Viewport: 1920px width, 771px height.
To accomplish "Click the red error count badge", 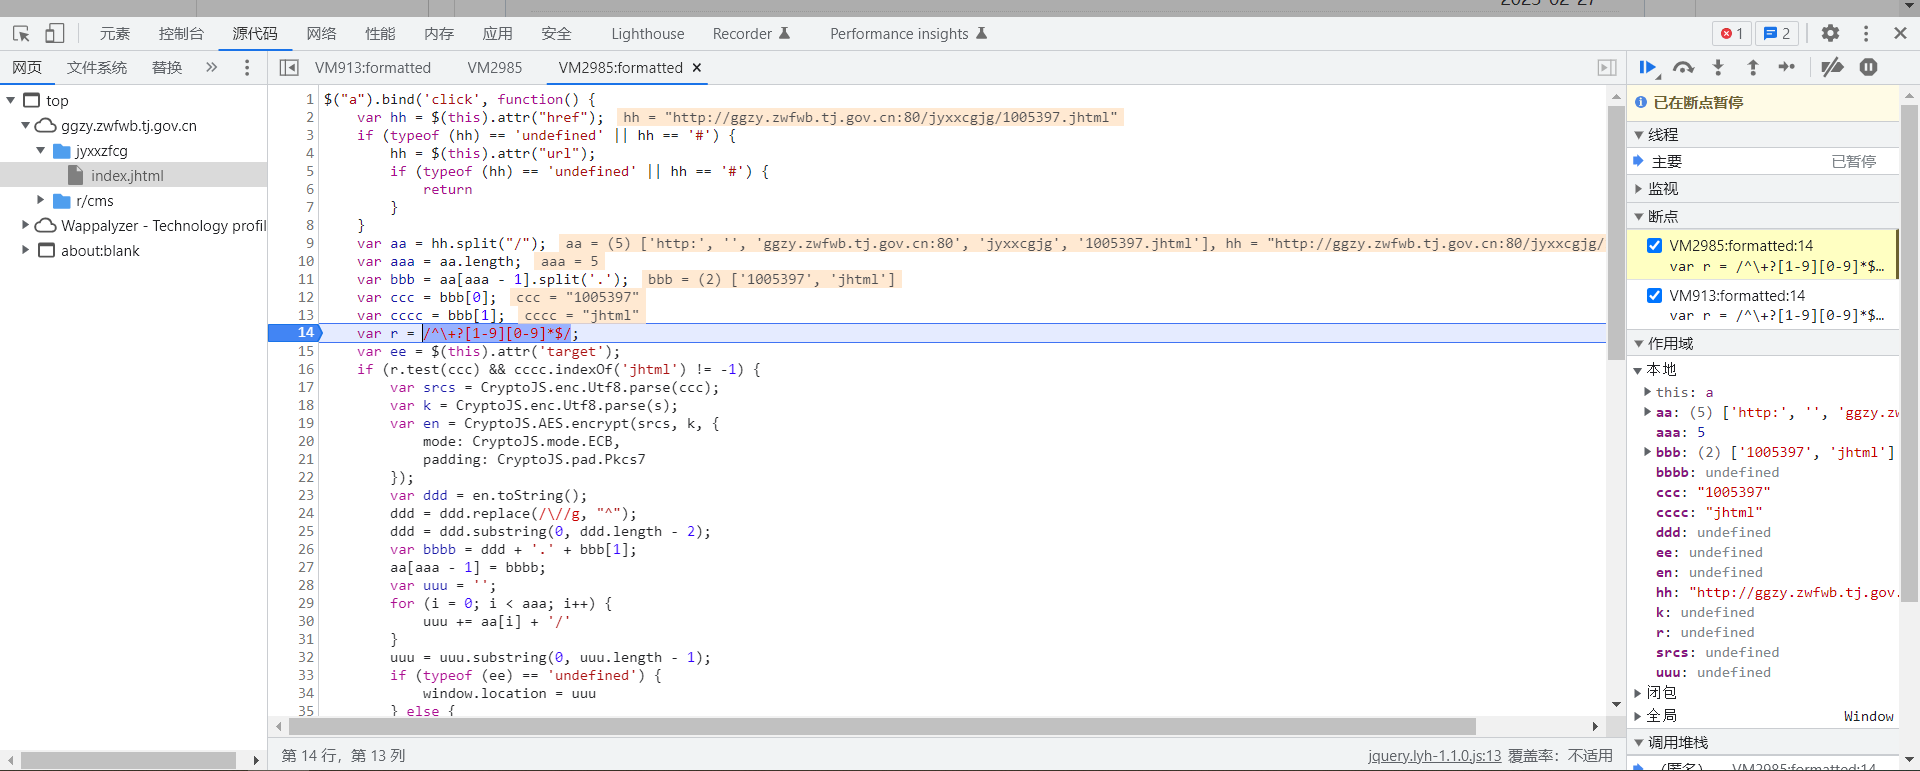I will [1732, 33].
